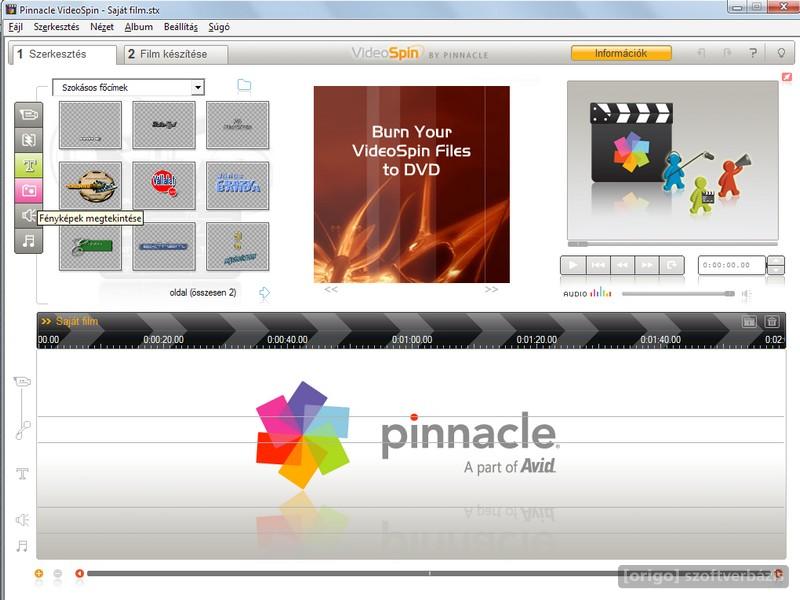The image size is (800, 600).
Task: Switch to the 2 Film készítése tab
Action: point(176,54)
